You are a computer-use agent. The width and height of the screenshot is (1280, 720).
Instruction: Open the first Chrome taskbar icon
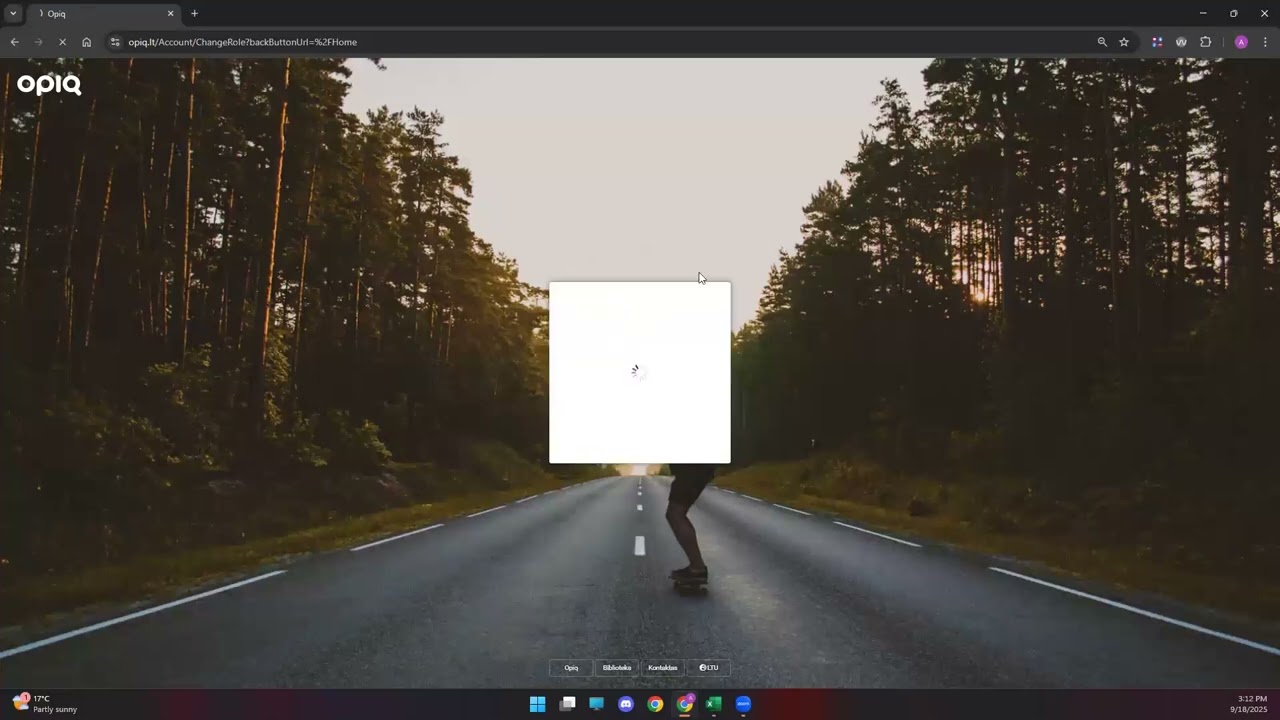pyautogui.click(x=655, y=704)
